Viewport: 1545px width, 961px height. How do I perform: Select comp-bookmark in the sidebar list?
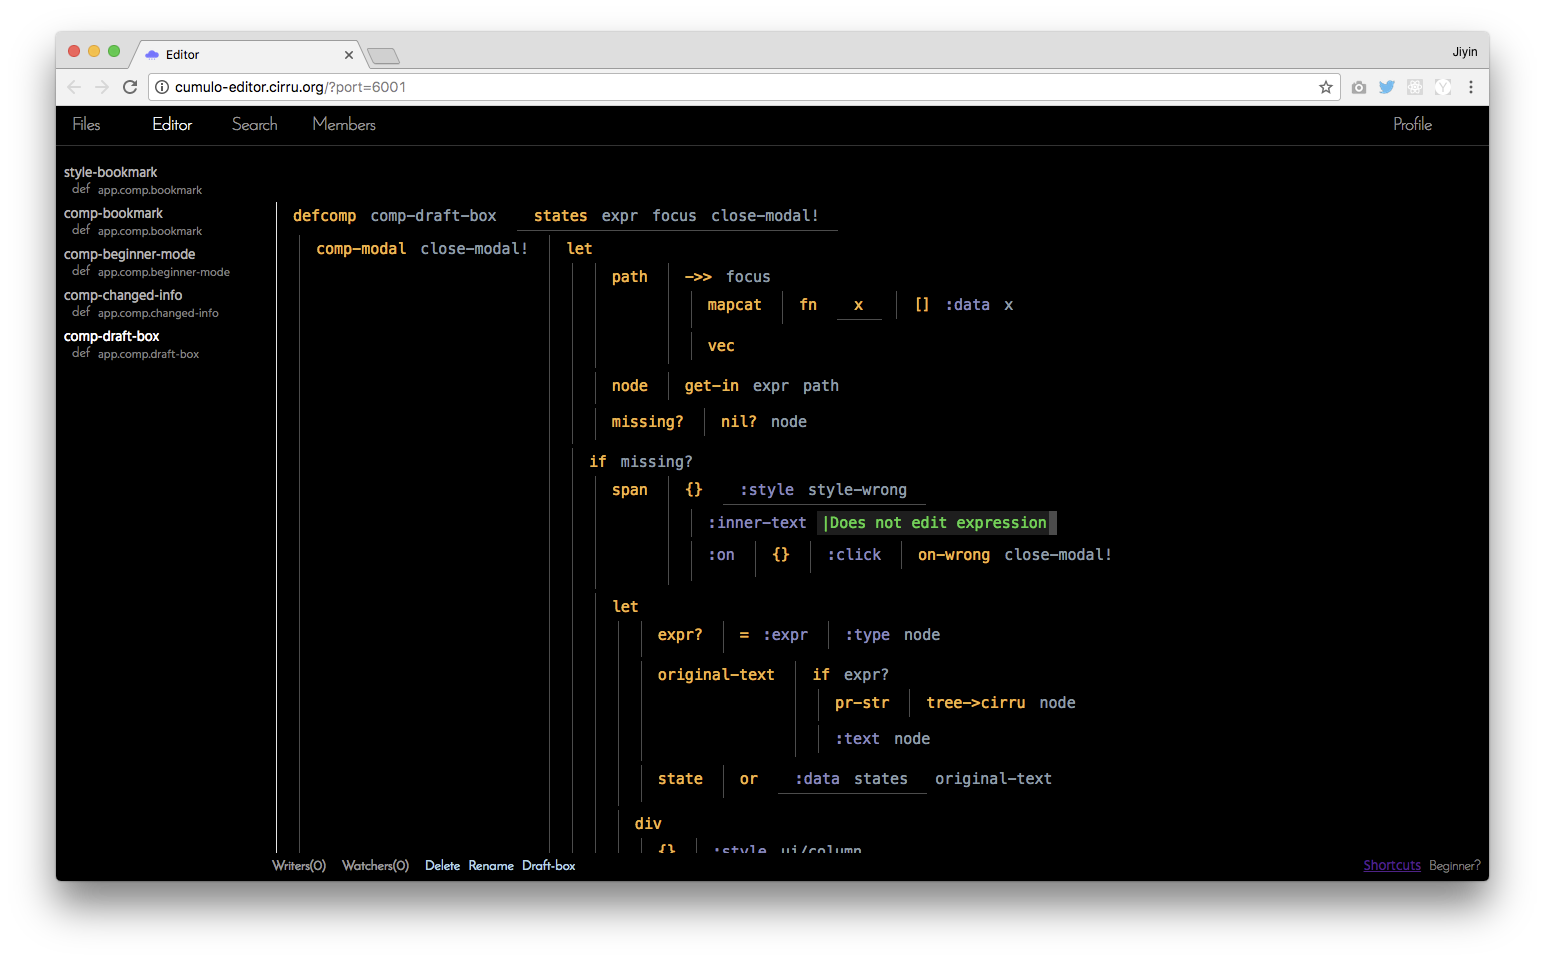pyautogui.click(x=113, y=213)
